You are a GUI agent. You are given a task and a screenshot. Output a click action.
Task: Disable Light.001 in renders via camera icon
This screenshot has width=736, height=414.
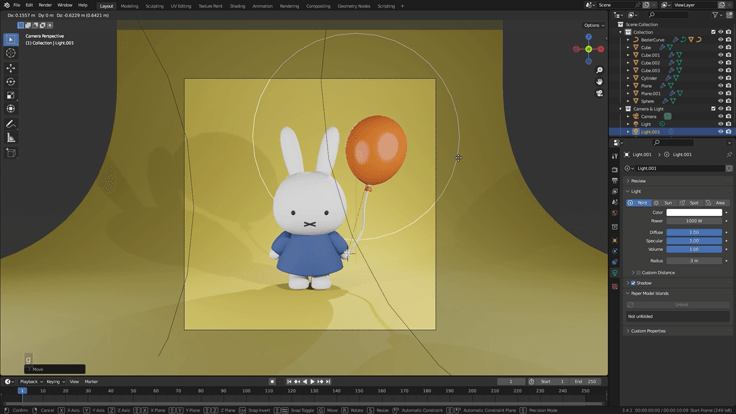pyautogui.click(x=728, y=132)
